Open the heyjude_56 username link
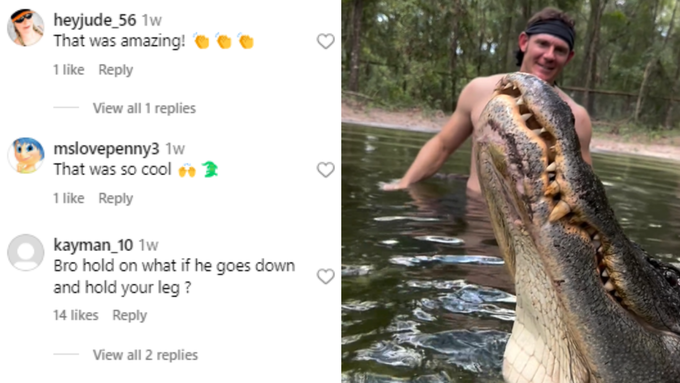 tap(95, 20)
